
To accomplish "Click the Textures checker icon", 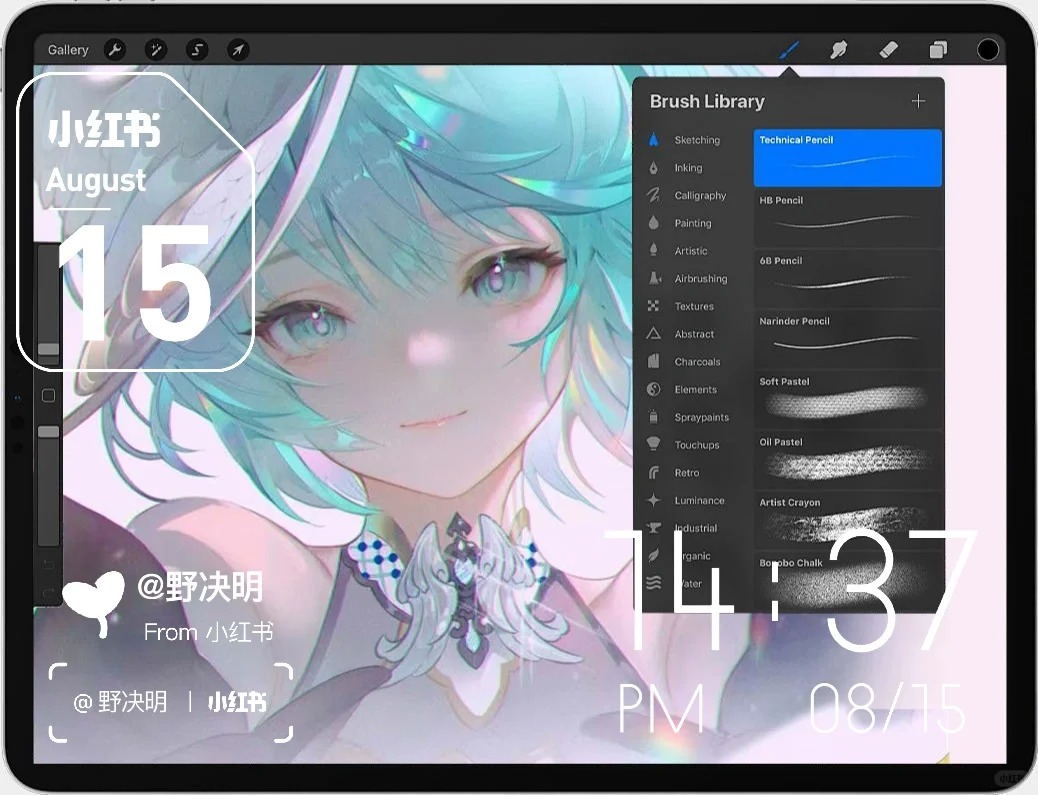I will [653, 306].
